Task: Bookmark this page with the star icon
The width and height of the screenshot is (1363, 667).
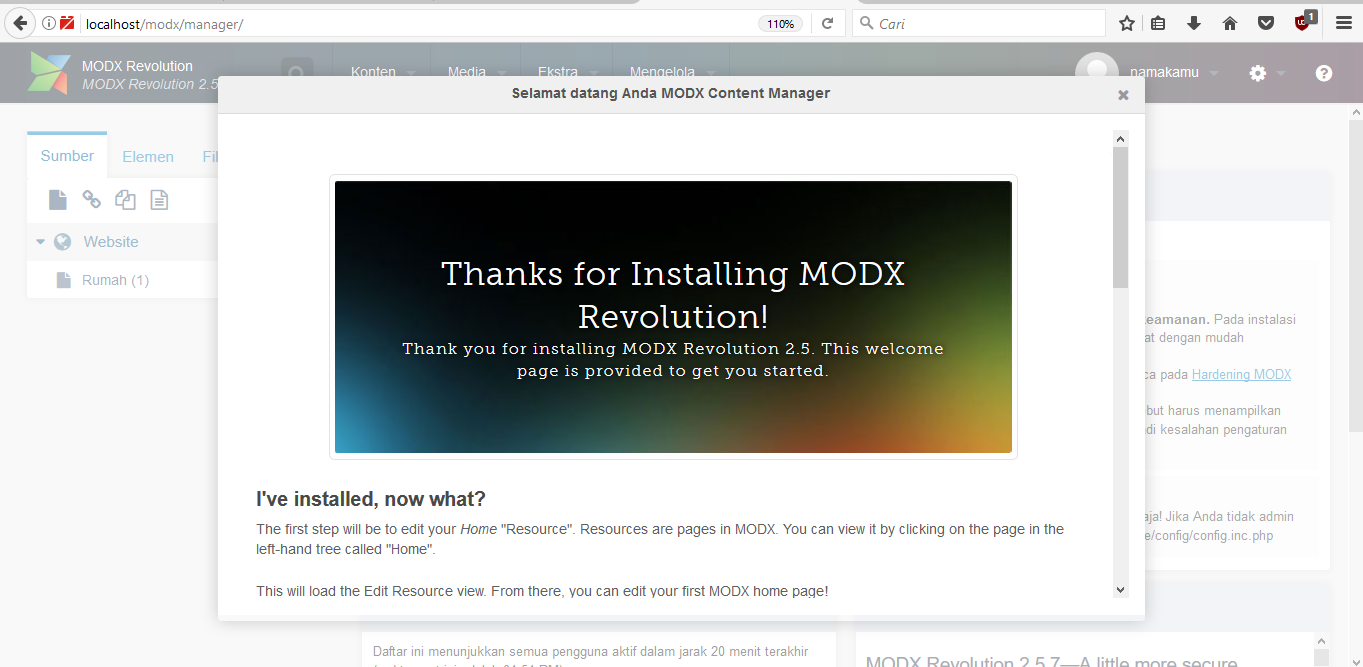Action: pos(1127,23)
